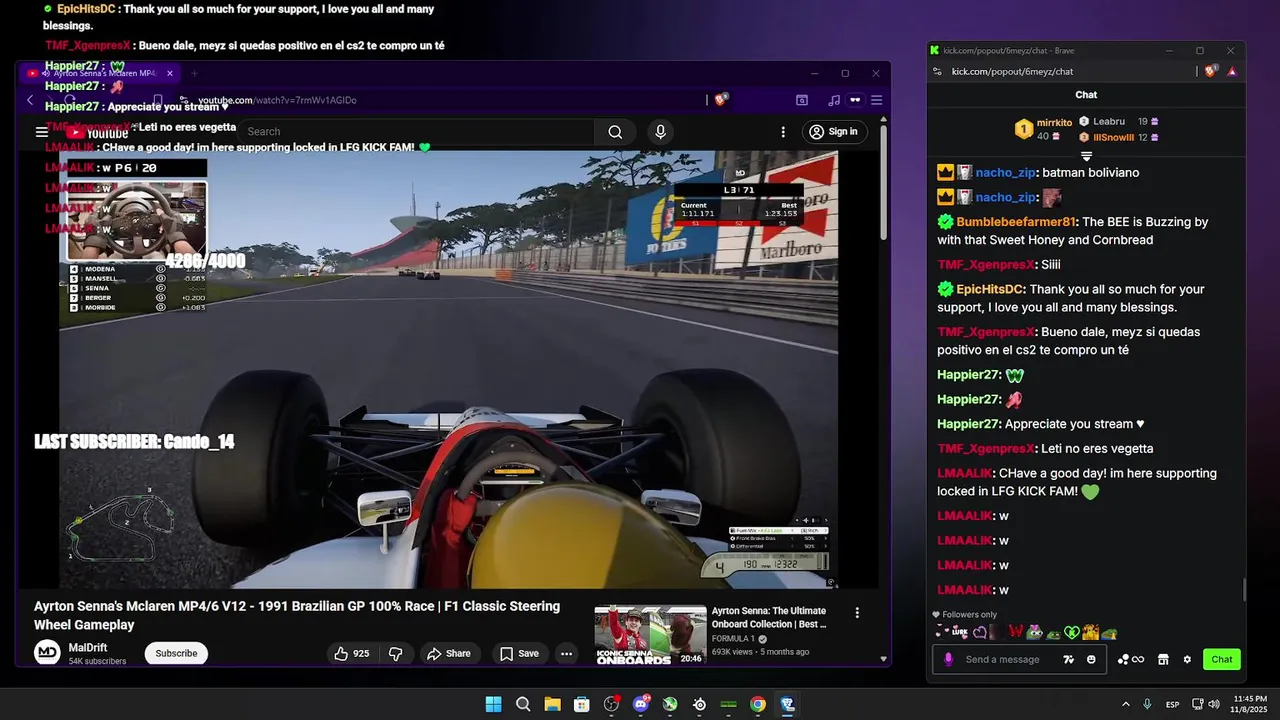Open Kick chat settings gear

pyautogui.click(x=1187, y=659)
